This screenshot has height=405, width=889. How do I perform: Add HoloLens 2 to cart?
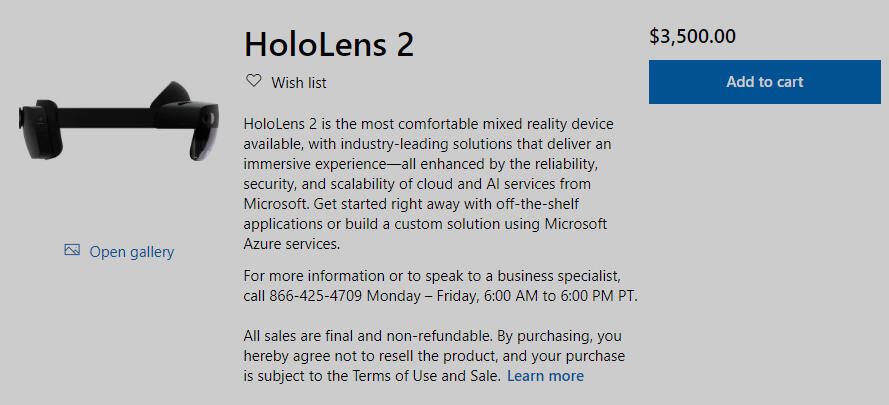(x=764, y=82)
